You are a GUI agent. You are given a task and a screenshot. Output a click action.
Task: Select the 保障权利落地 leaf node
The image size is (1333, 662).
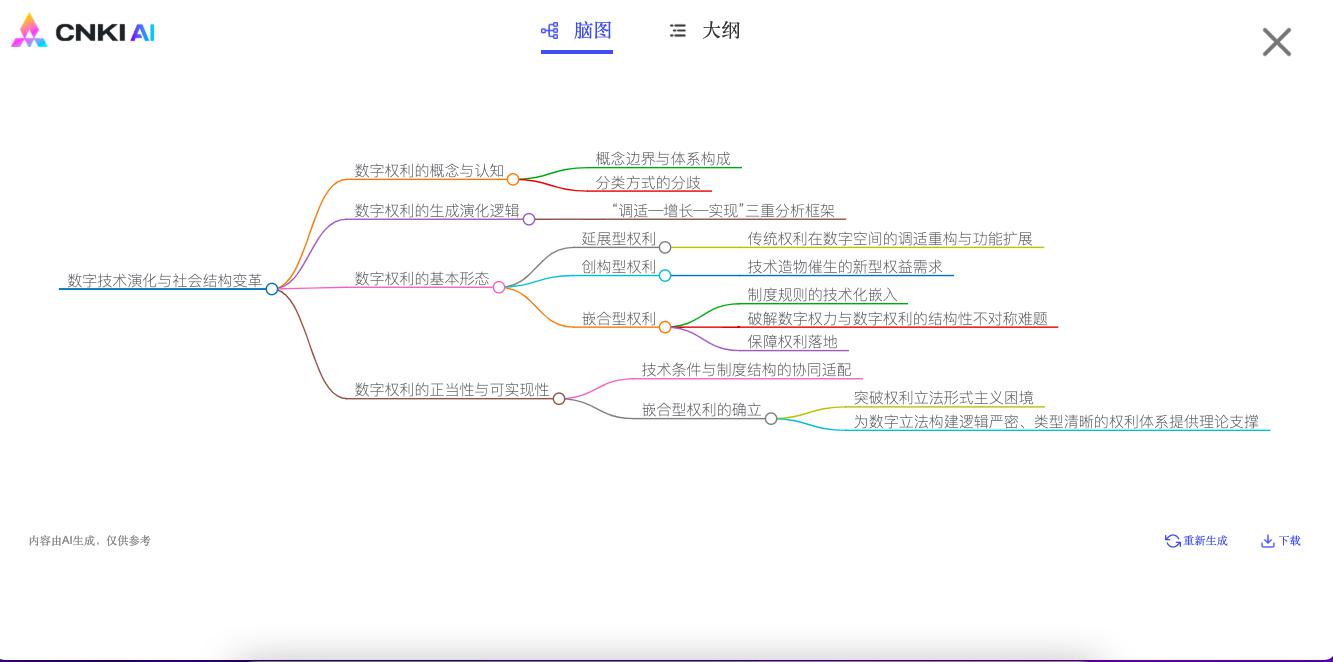792,341
